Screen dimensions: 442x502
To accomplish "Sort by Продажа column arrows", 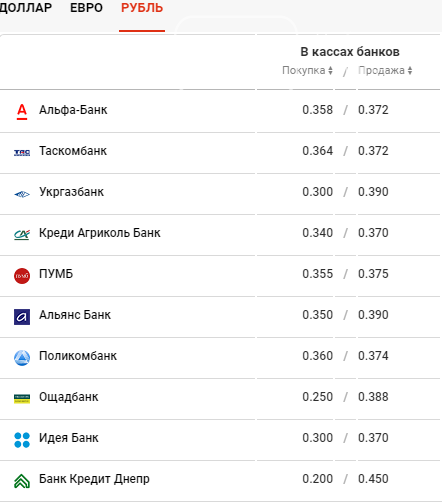I will [x=410, y=70].
